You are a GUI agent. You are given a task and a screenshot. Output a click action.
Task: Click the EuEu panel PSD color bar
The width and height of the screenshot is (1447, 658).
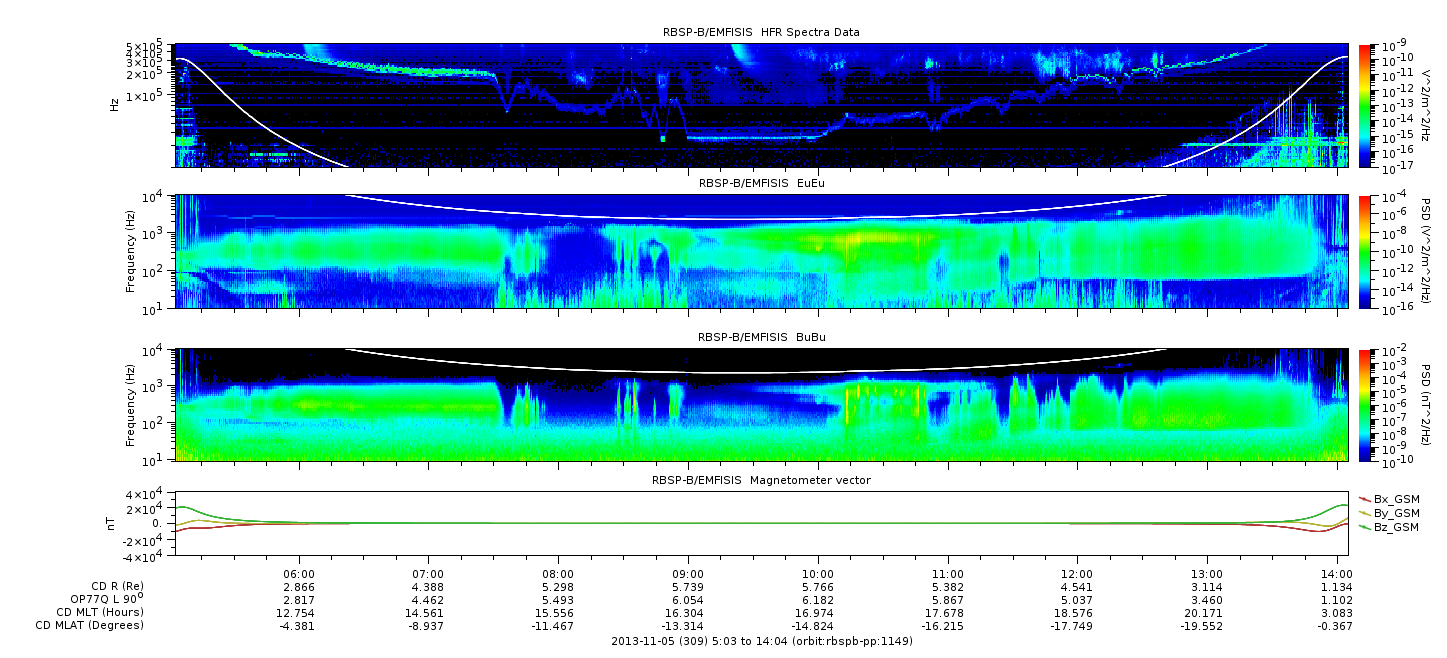tap(1364, 251)
